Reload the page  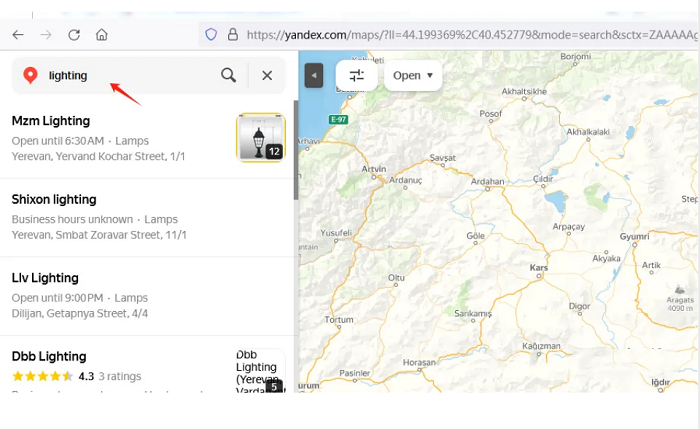pos(74,35)
